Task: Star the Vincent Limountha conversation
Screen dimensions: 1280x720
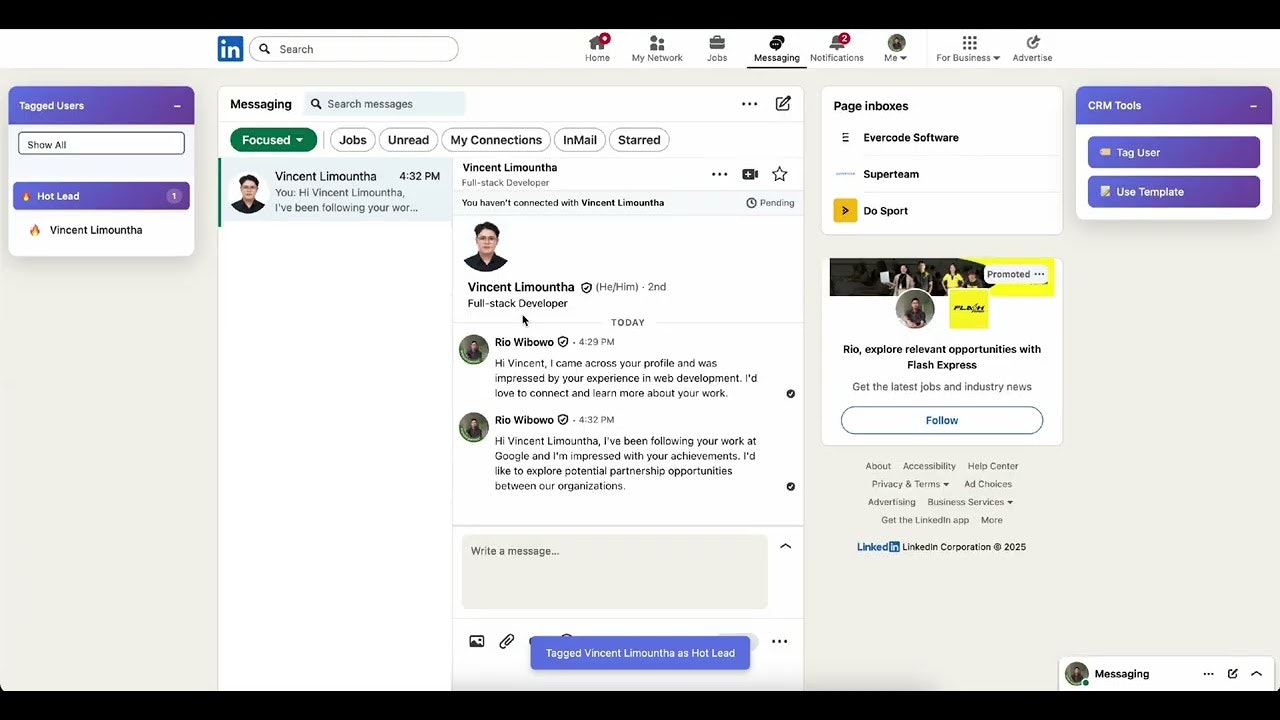Action: (x=780, y=174)
